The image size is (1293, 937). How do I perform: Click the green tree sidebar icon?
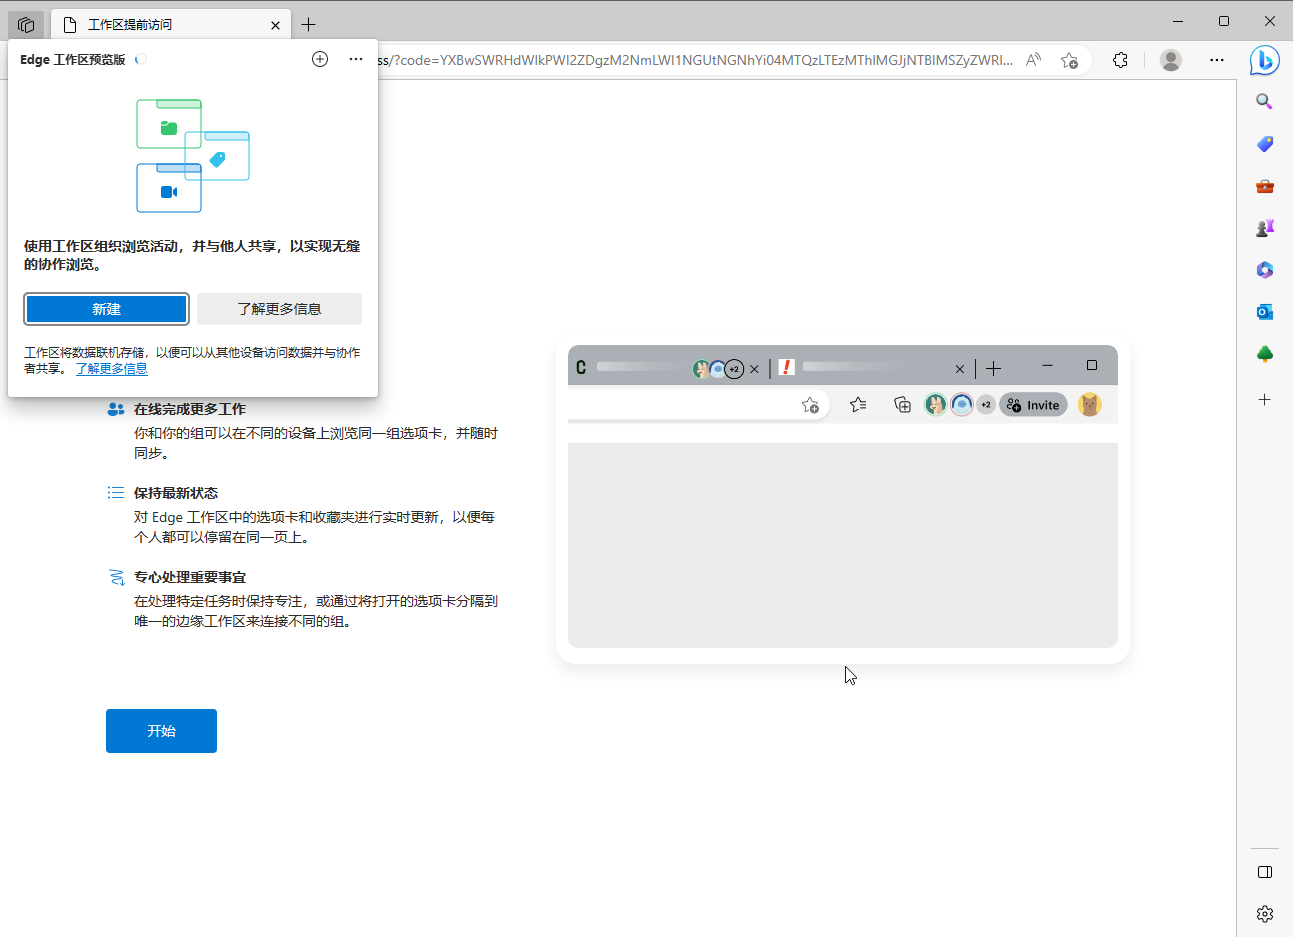1264,354
